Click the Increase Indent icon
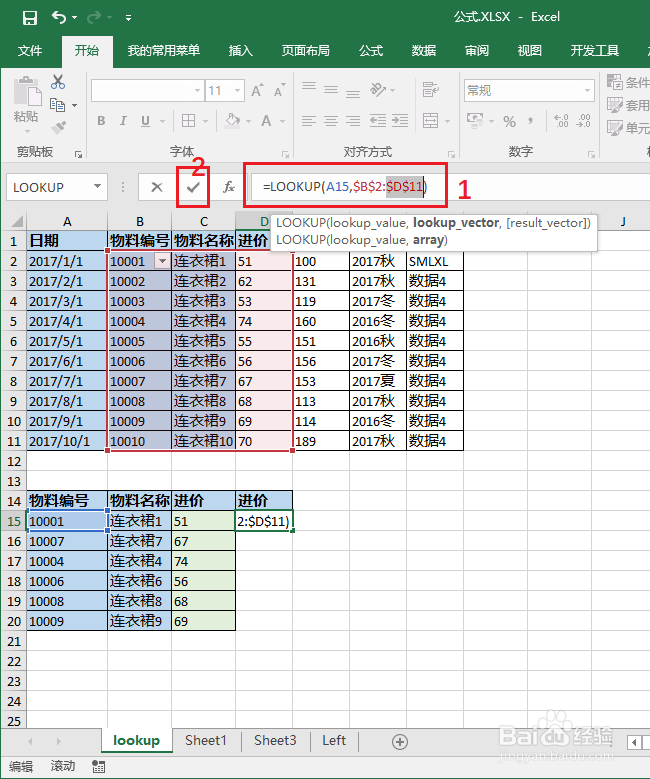The height and width of the screenshot is (779, 650). [400, 121]
